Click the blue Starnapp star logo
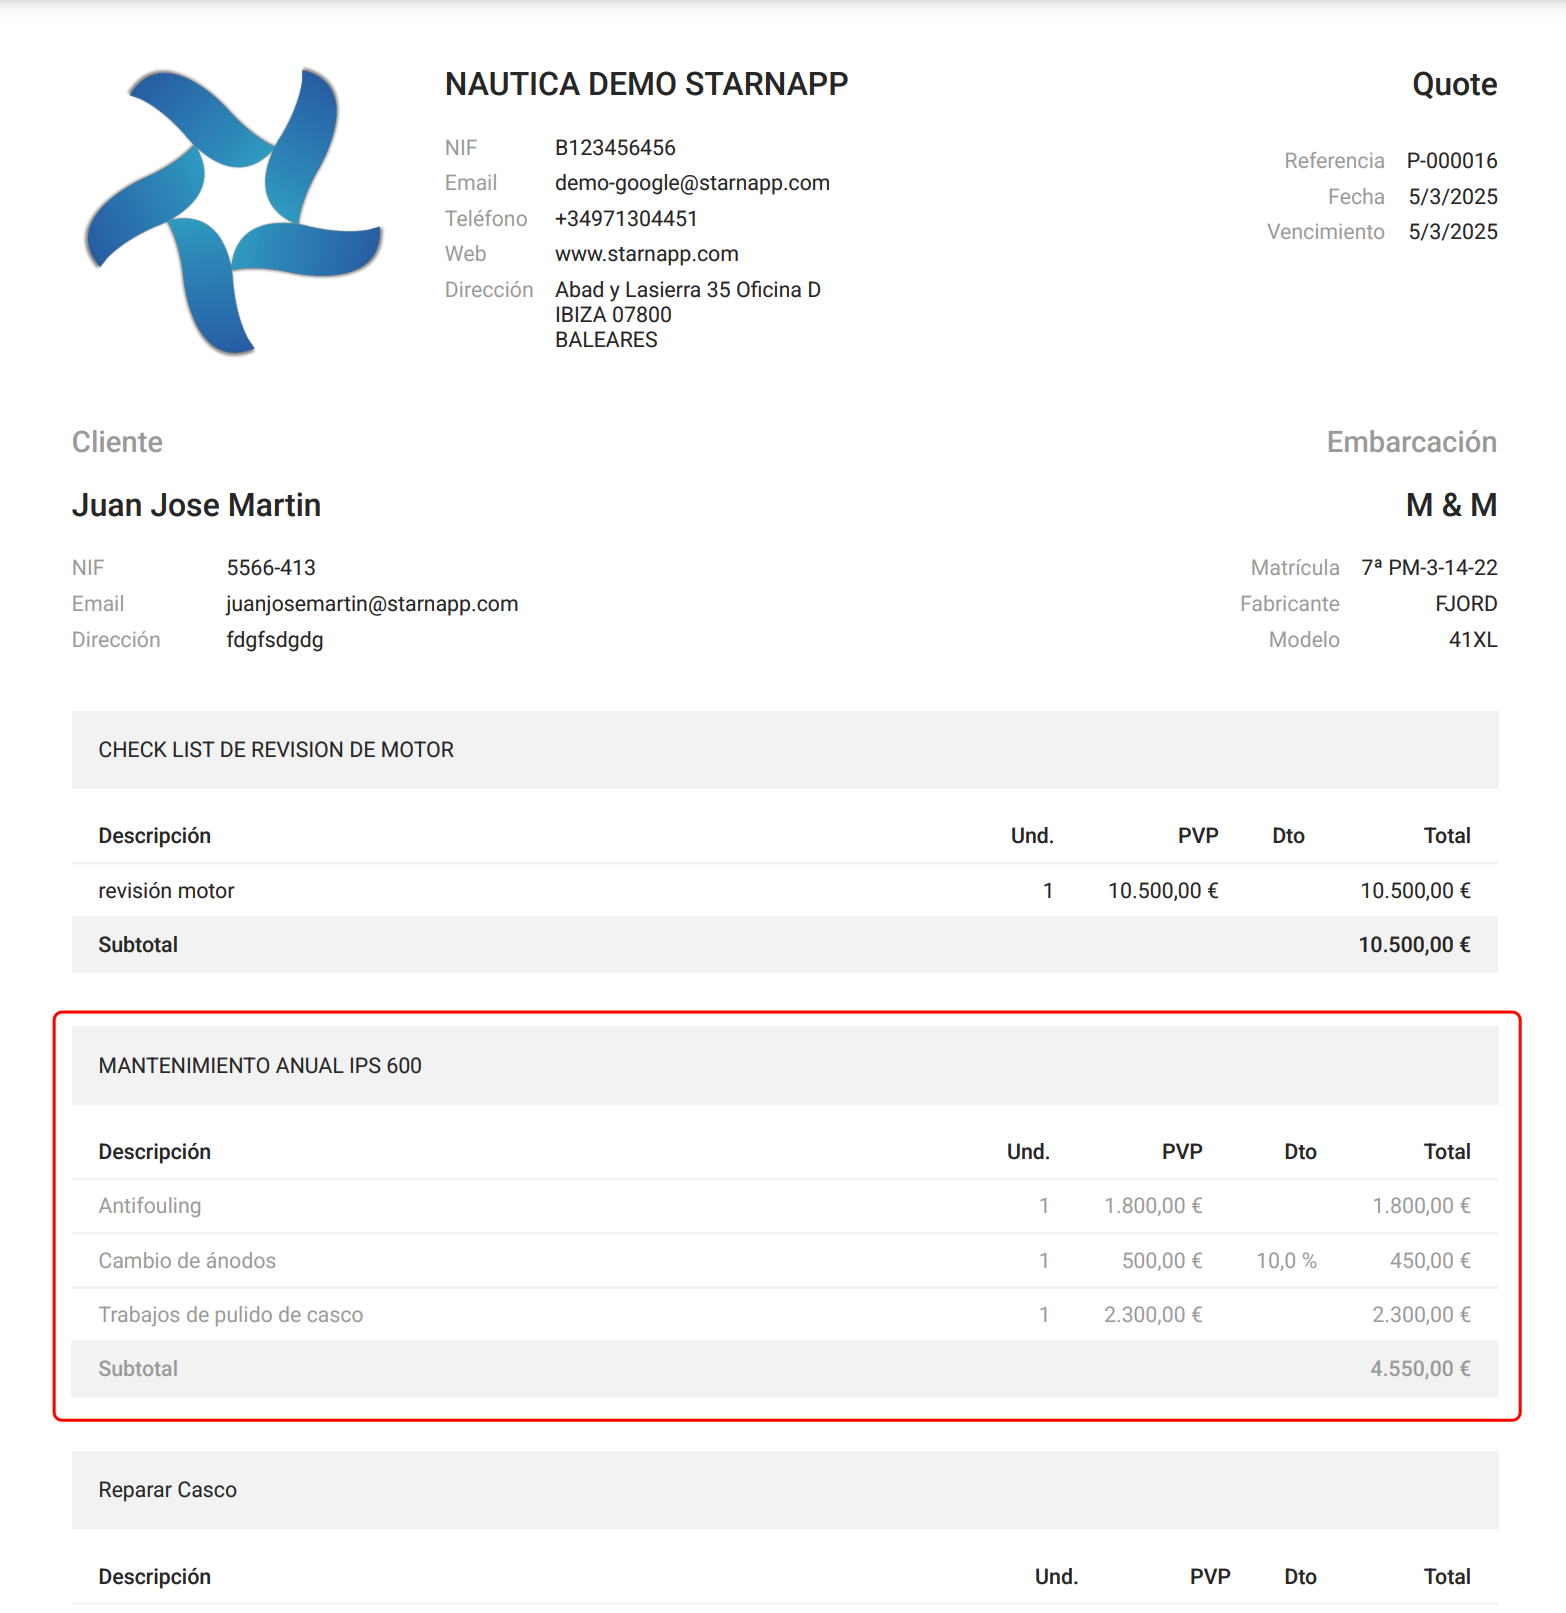 (233, 211)
